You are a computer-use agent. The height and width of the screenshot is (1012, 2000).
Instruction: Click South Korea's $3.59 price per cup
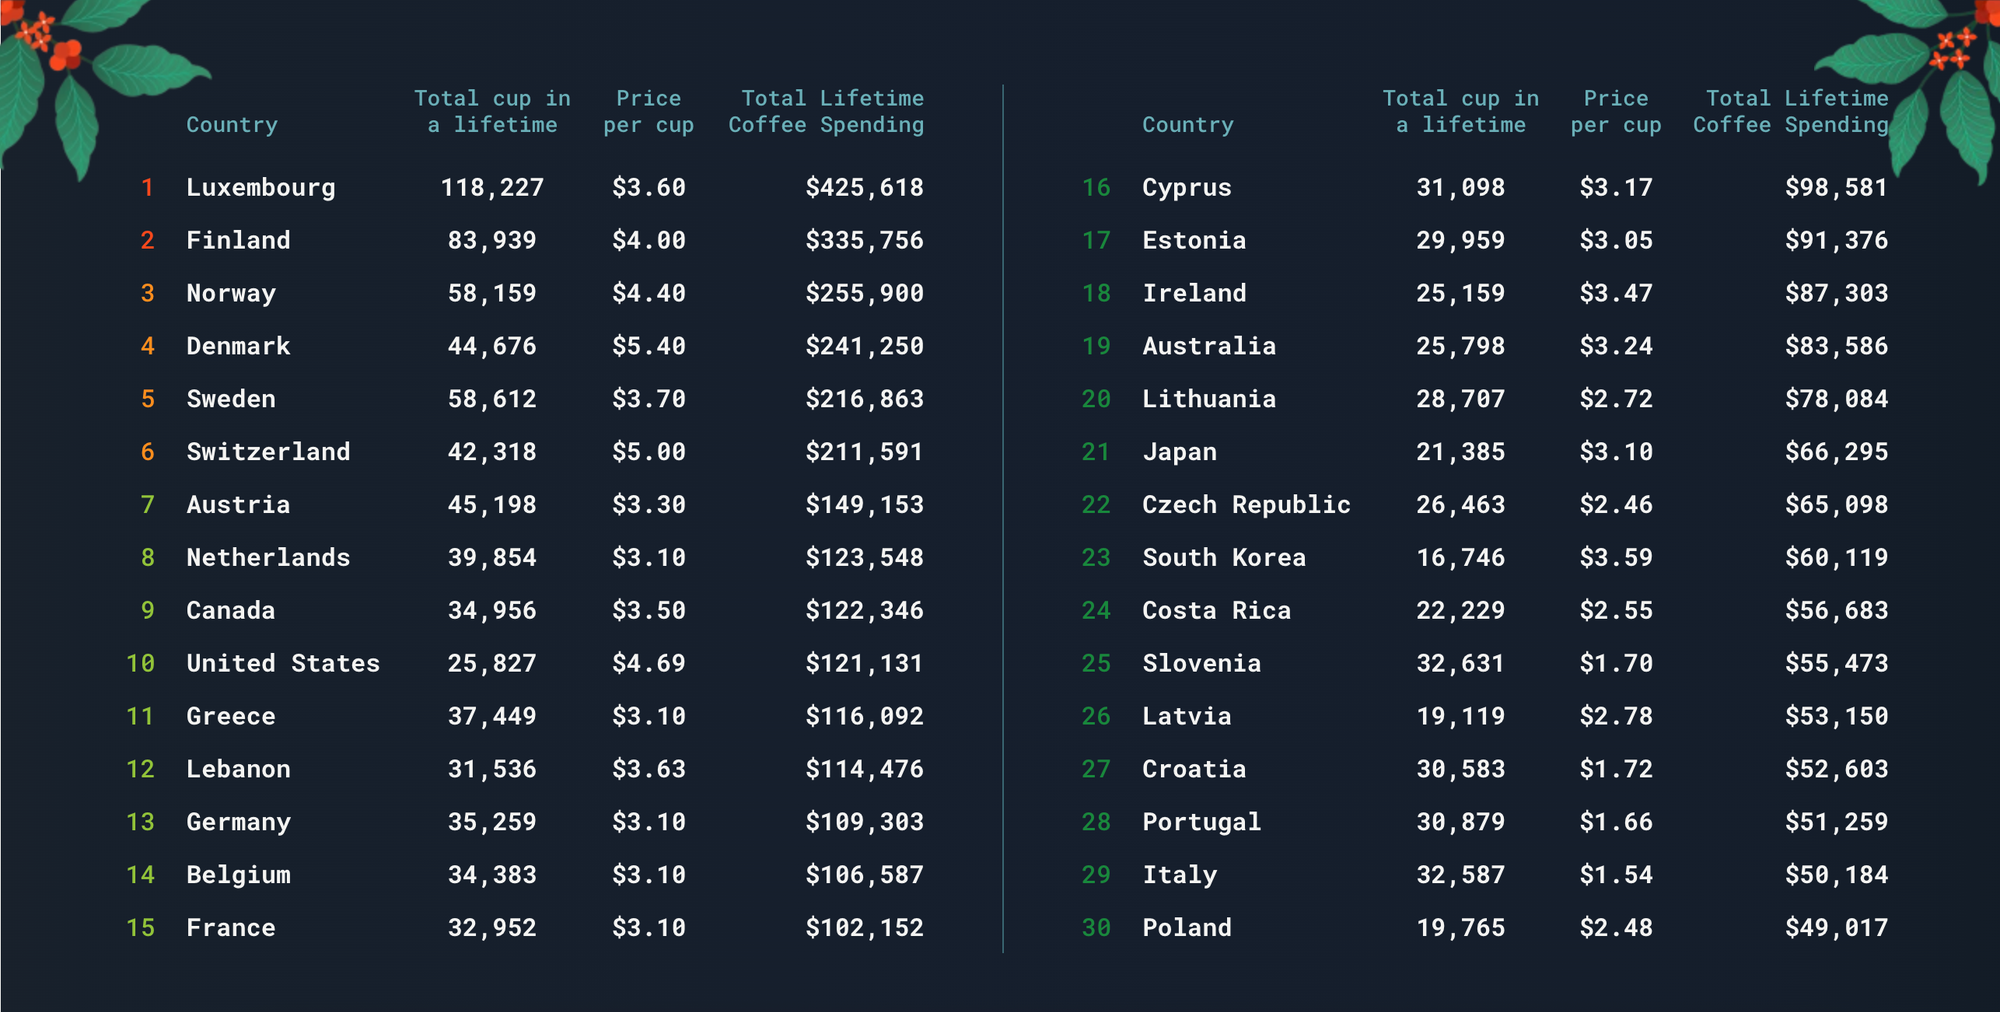coord(1615,558)
